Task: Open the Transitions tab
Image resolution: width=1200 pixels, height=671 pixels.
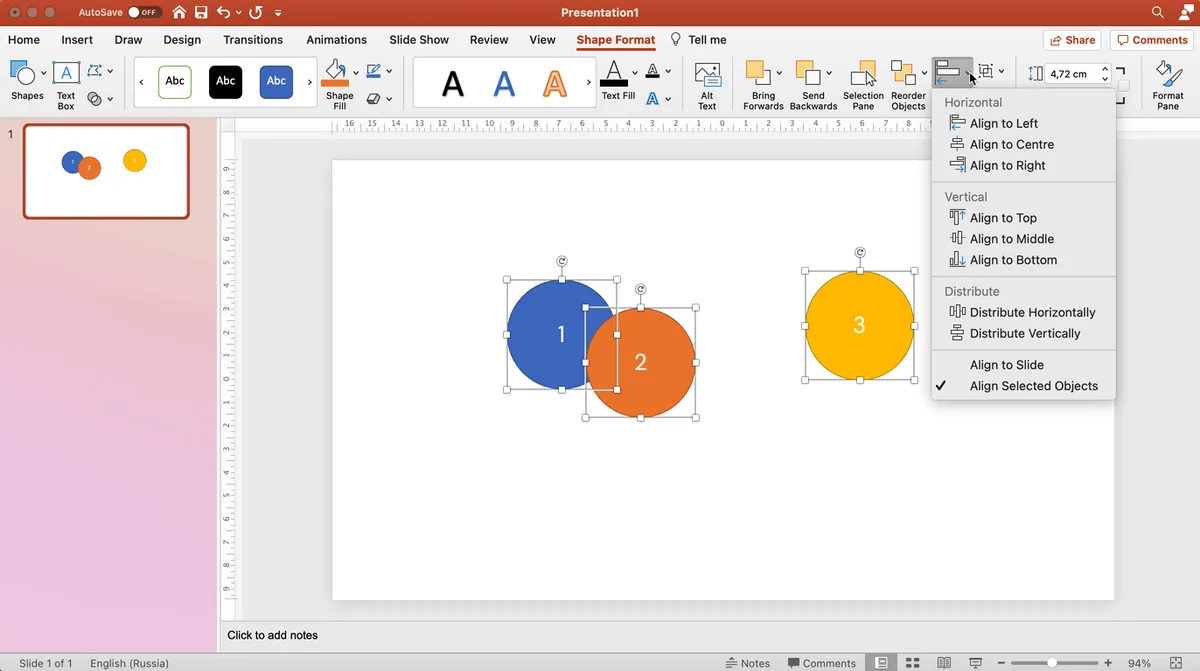Action: [253, 40]
